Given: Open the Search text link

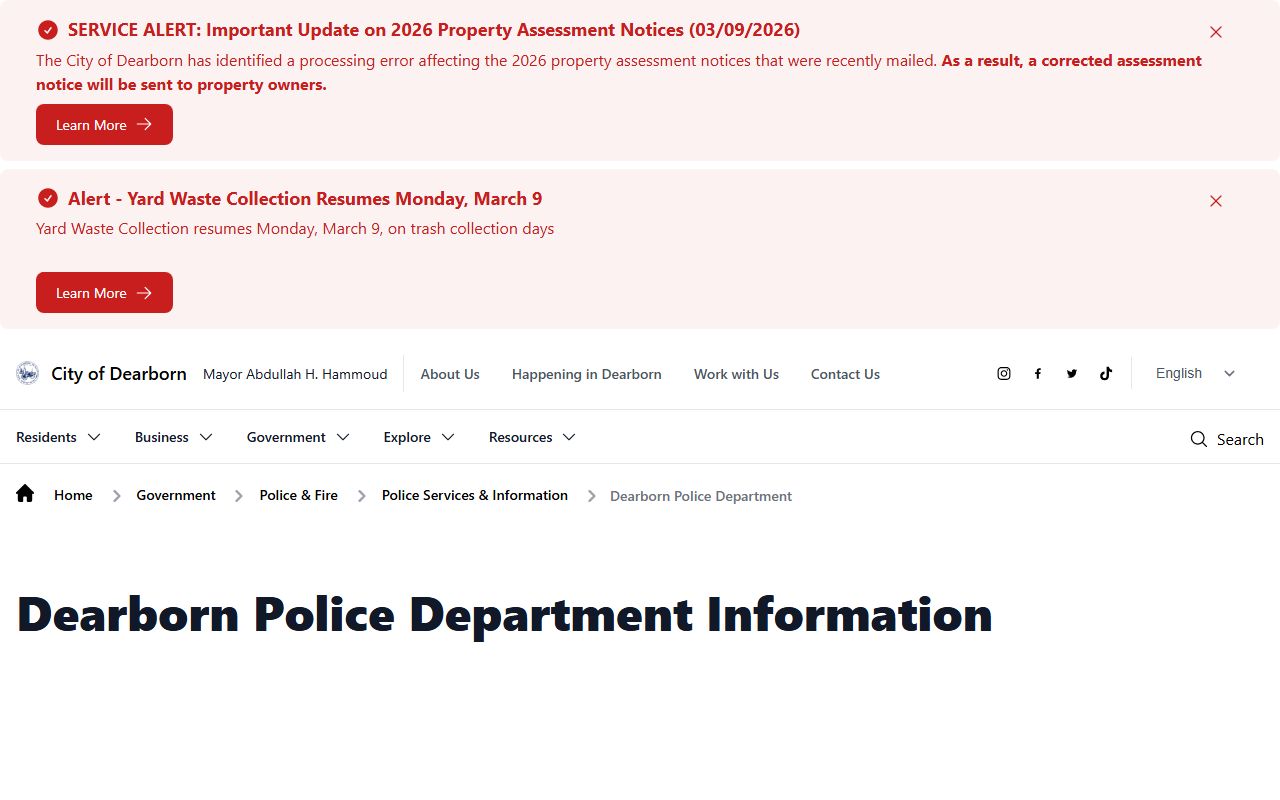Looking at the screenshot, I should coord(1240,439).
